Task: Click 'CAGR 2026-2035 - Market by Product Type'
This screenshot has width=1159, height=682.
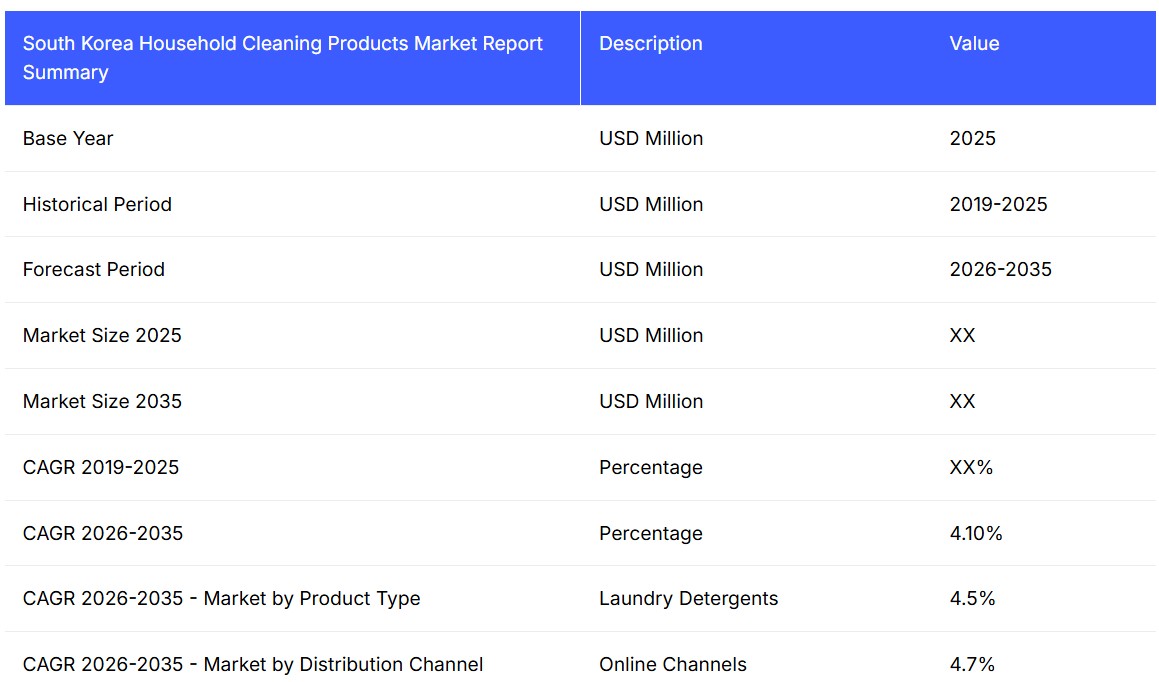Action: coord(221,599)
